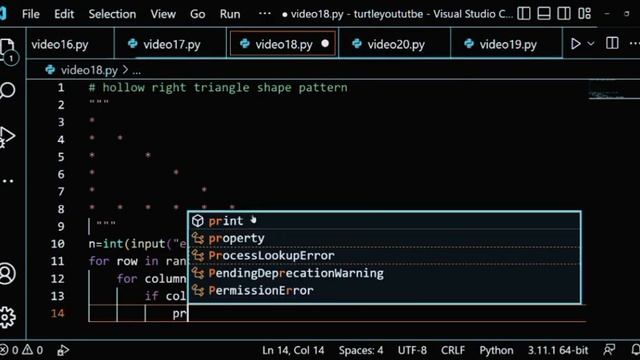Click line number 1 in the gutter
The height and width of the screenshot is (360, 640).
pyautogui.click(x=61, y=87)
